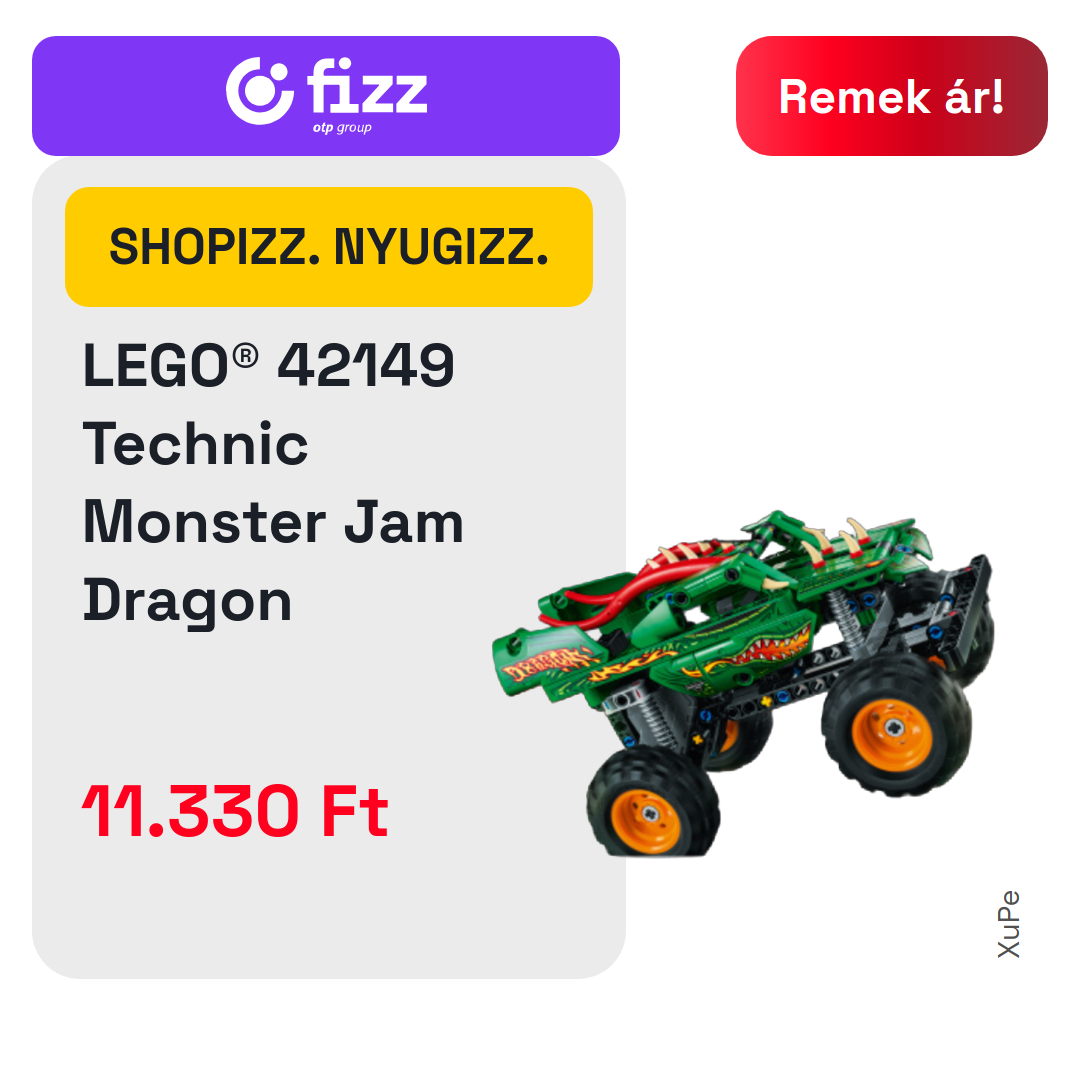This screenshot has height=1080, width=1080.
Task: Click the fizz circular logo icon
Action: point(260,91)
